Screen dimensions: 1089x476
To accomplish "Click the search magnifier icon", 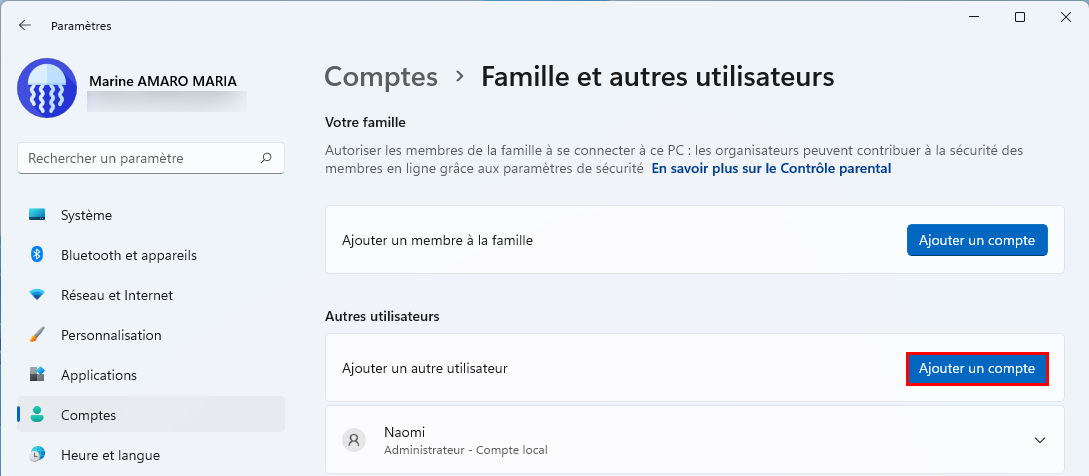I will point(266,158).
